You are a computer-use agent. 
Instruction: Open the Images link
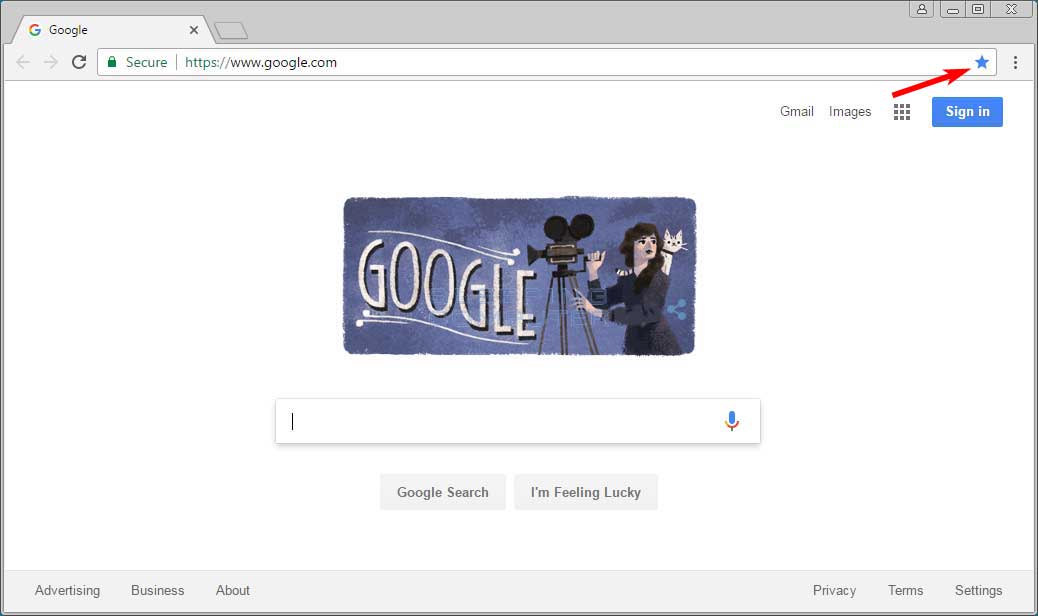tap(850, 112)
